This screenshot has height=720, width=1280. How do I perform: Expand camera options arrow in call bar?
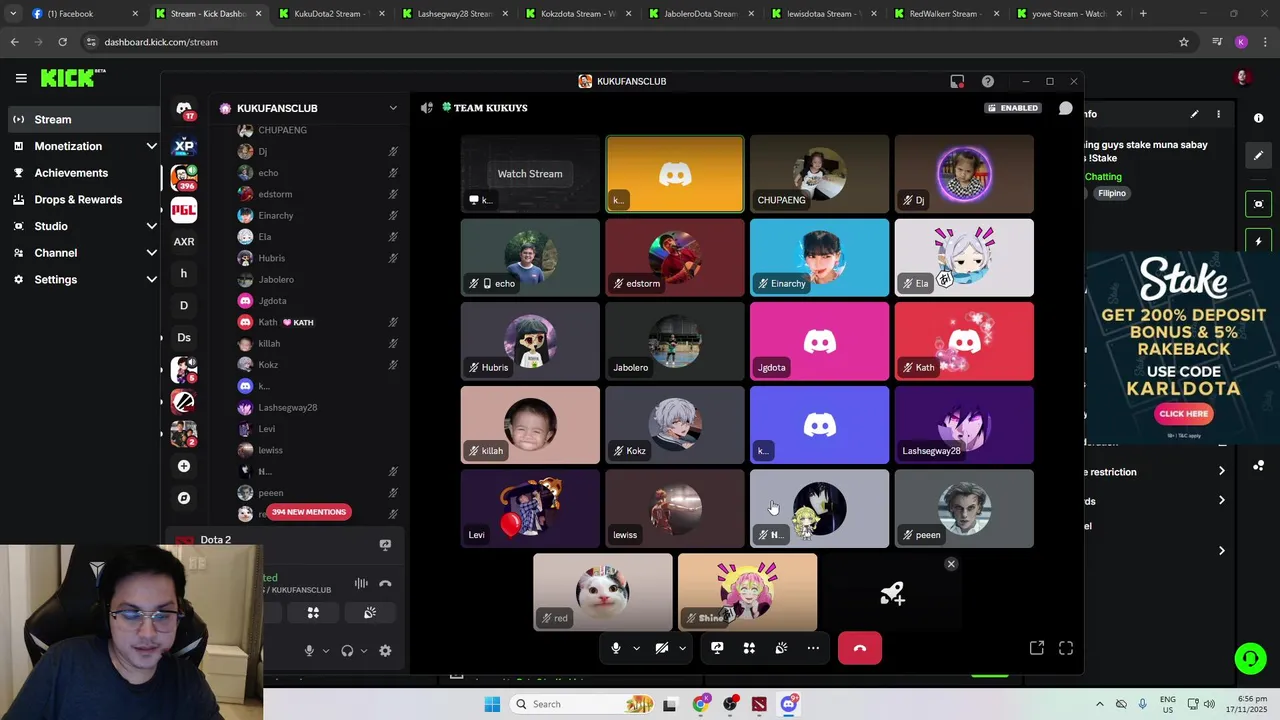[682, 648]
